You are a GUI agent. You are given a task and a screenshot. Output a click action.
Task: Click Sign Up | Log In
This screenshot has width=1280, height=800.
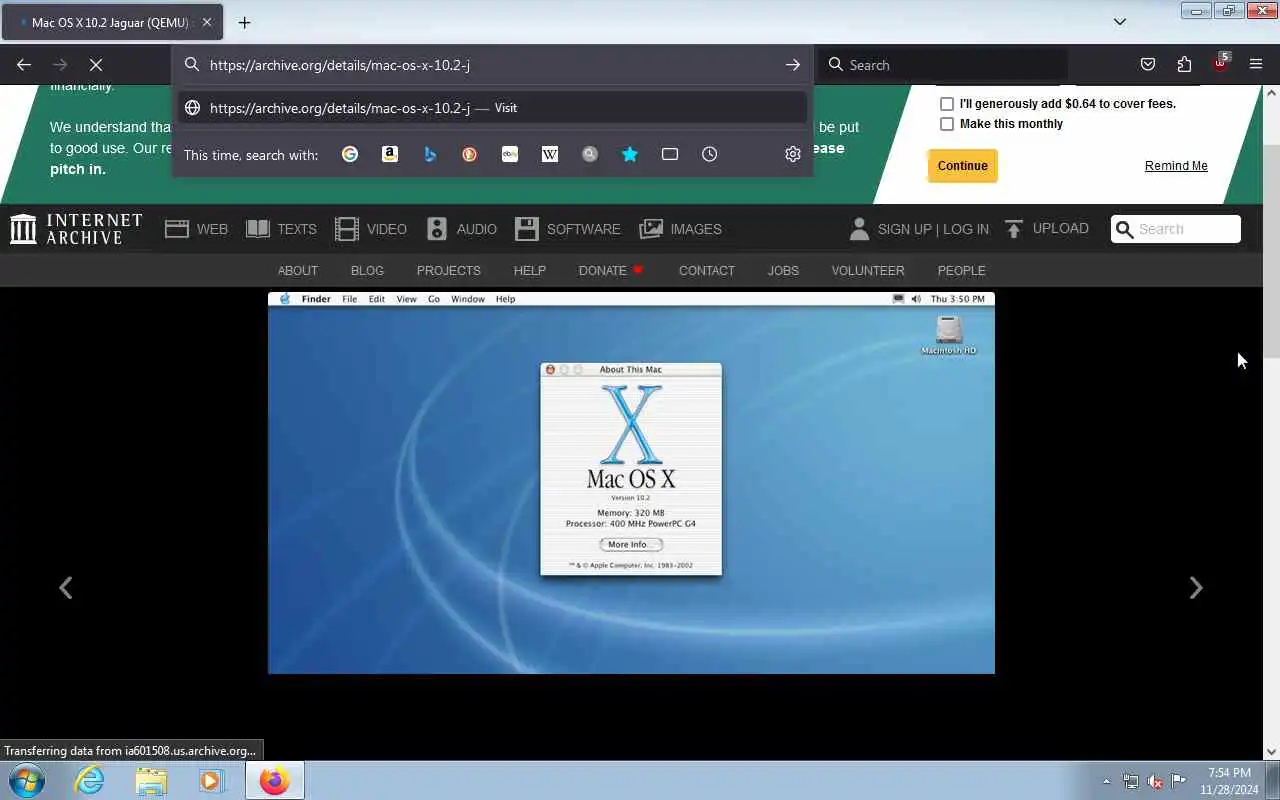click(x=933, y=229)
